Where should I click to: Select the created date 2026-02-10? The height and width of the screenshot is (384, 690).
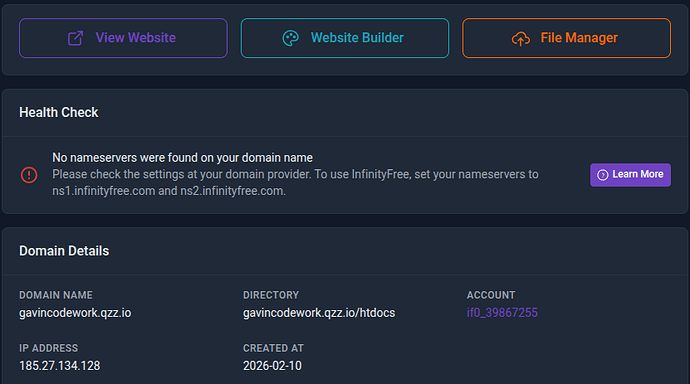pyautogui.click(x=272, y=366)
